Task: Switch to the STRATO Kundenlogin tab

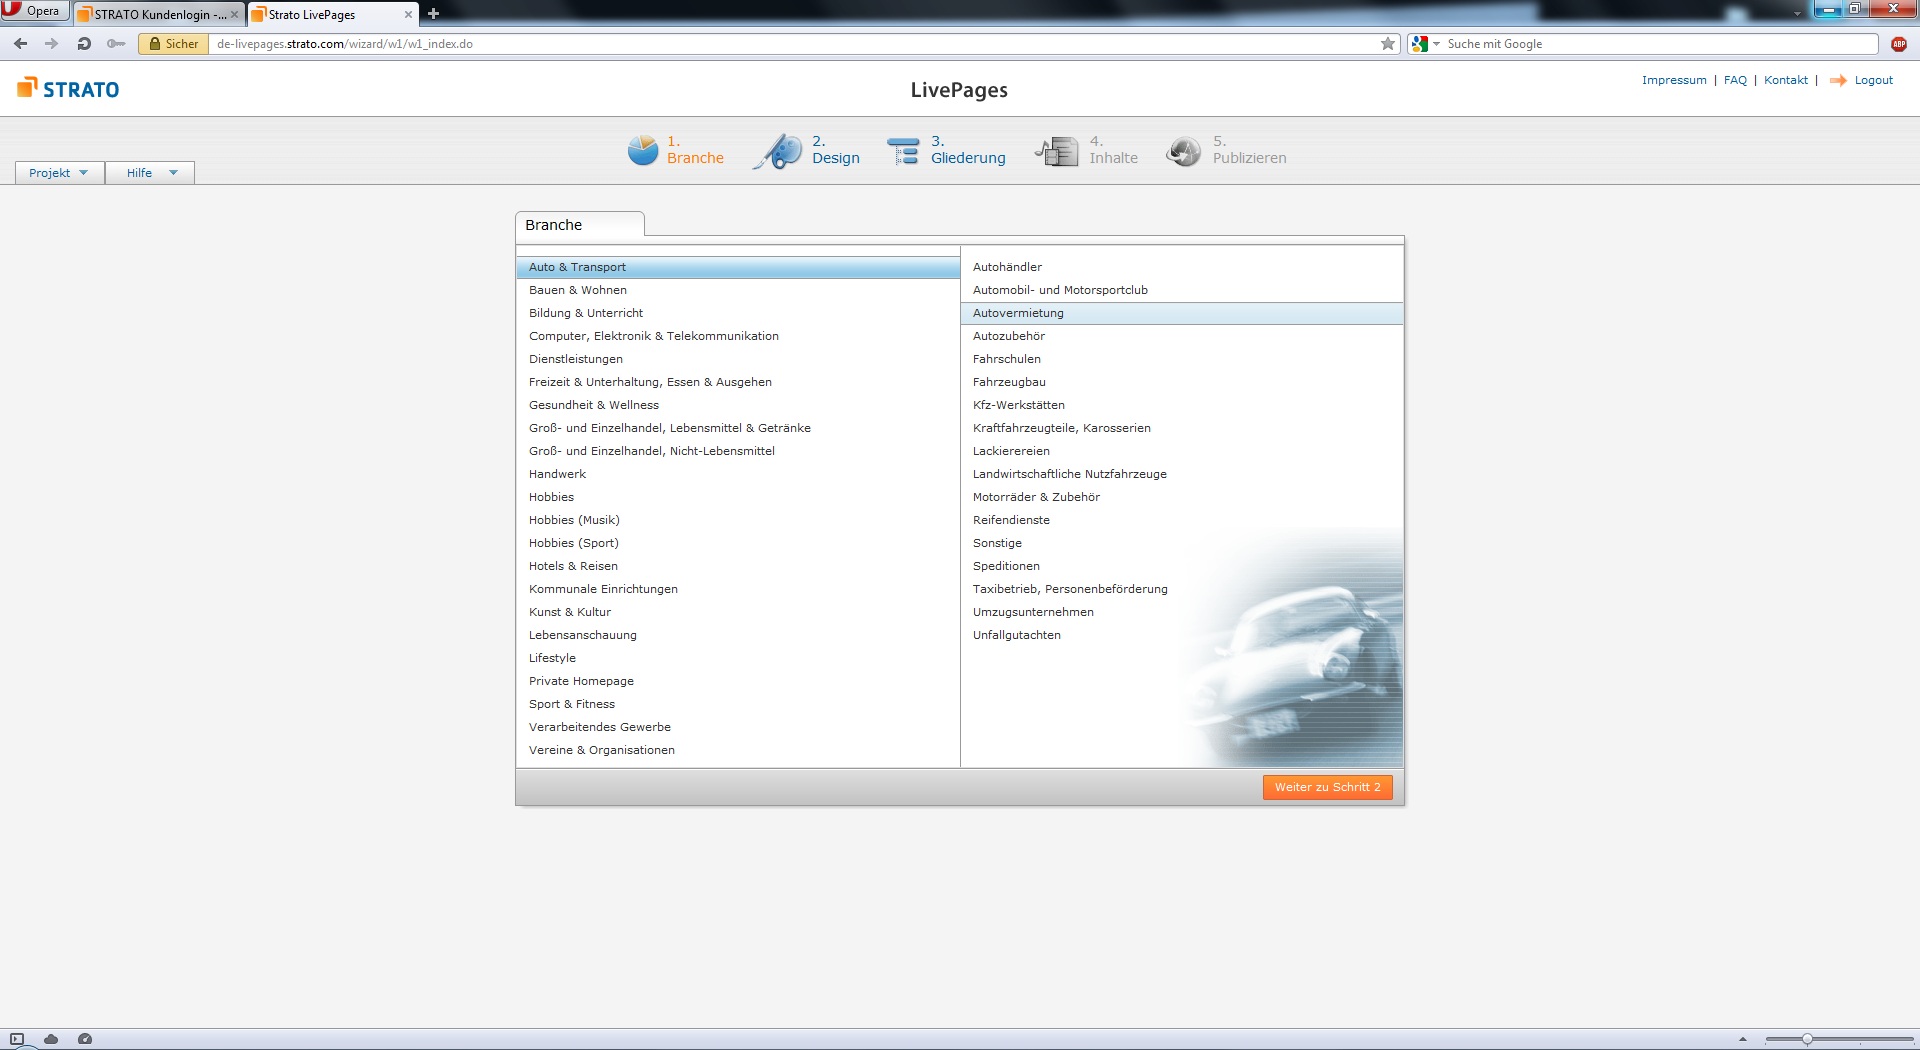Action: [x=158, y=14]
